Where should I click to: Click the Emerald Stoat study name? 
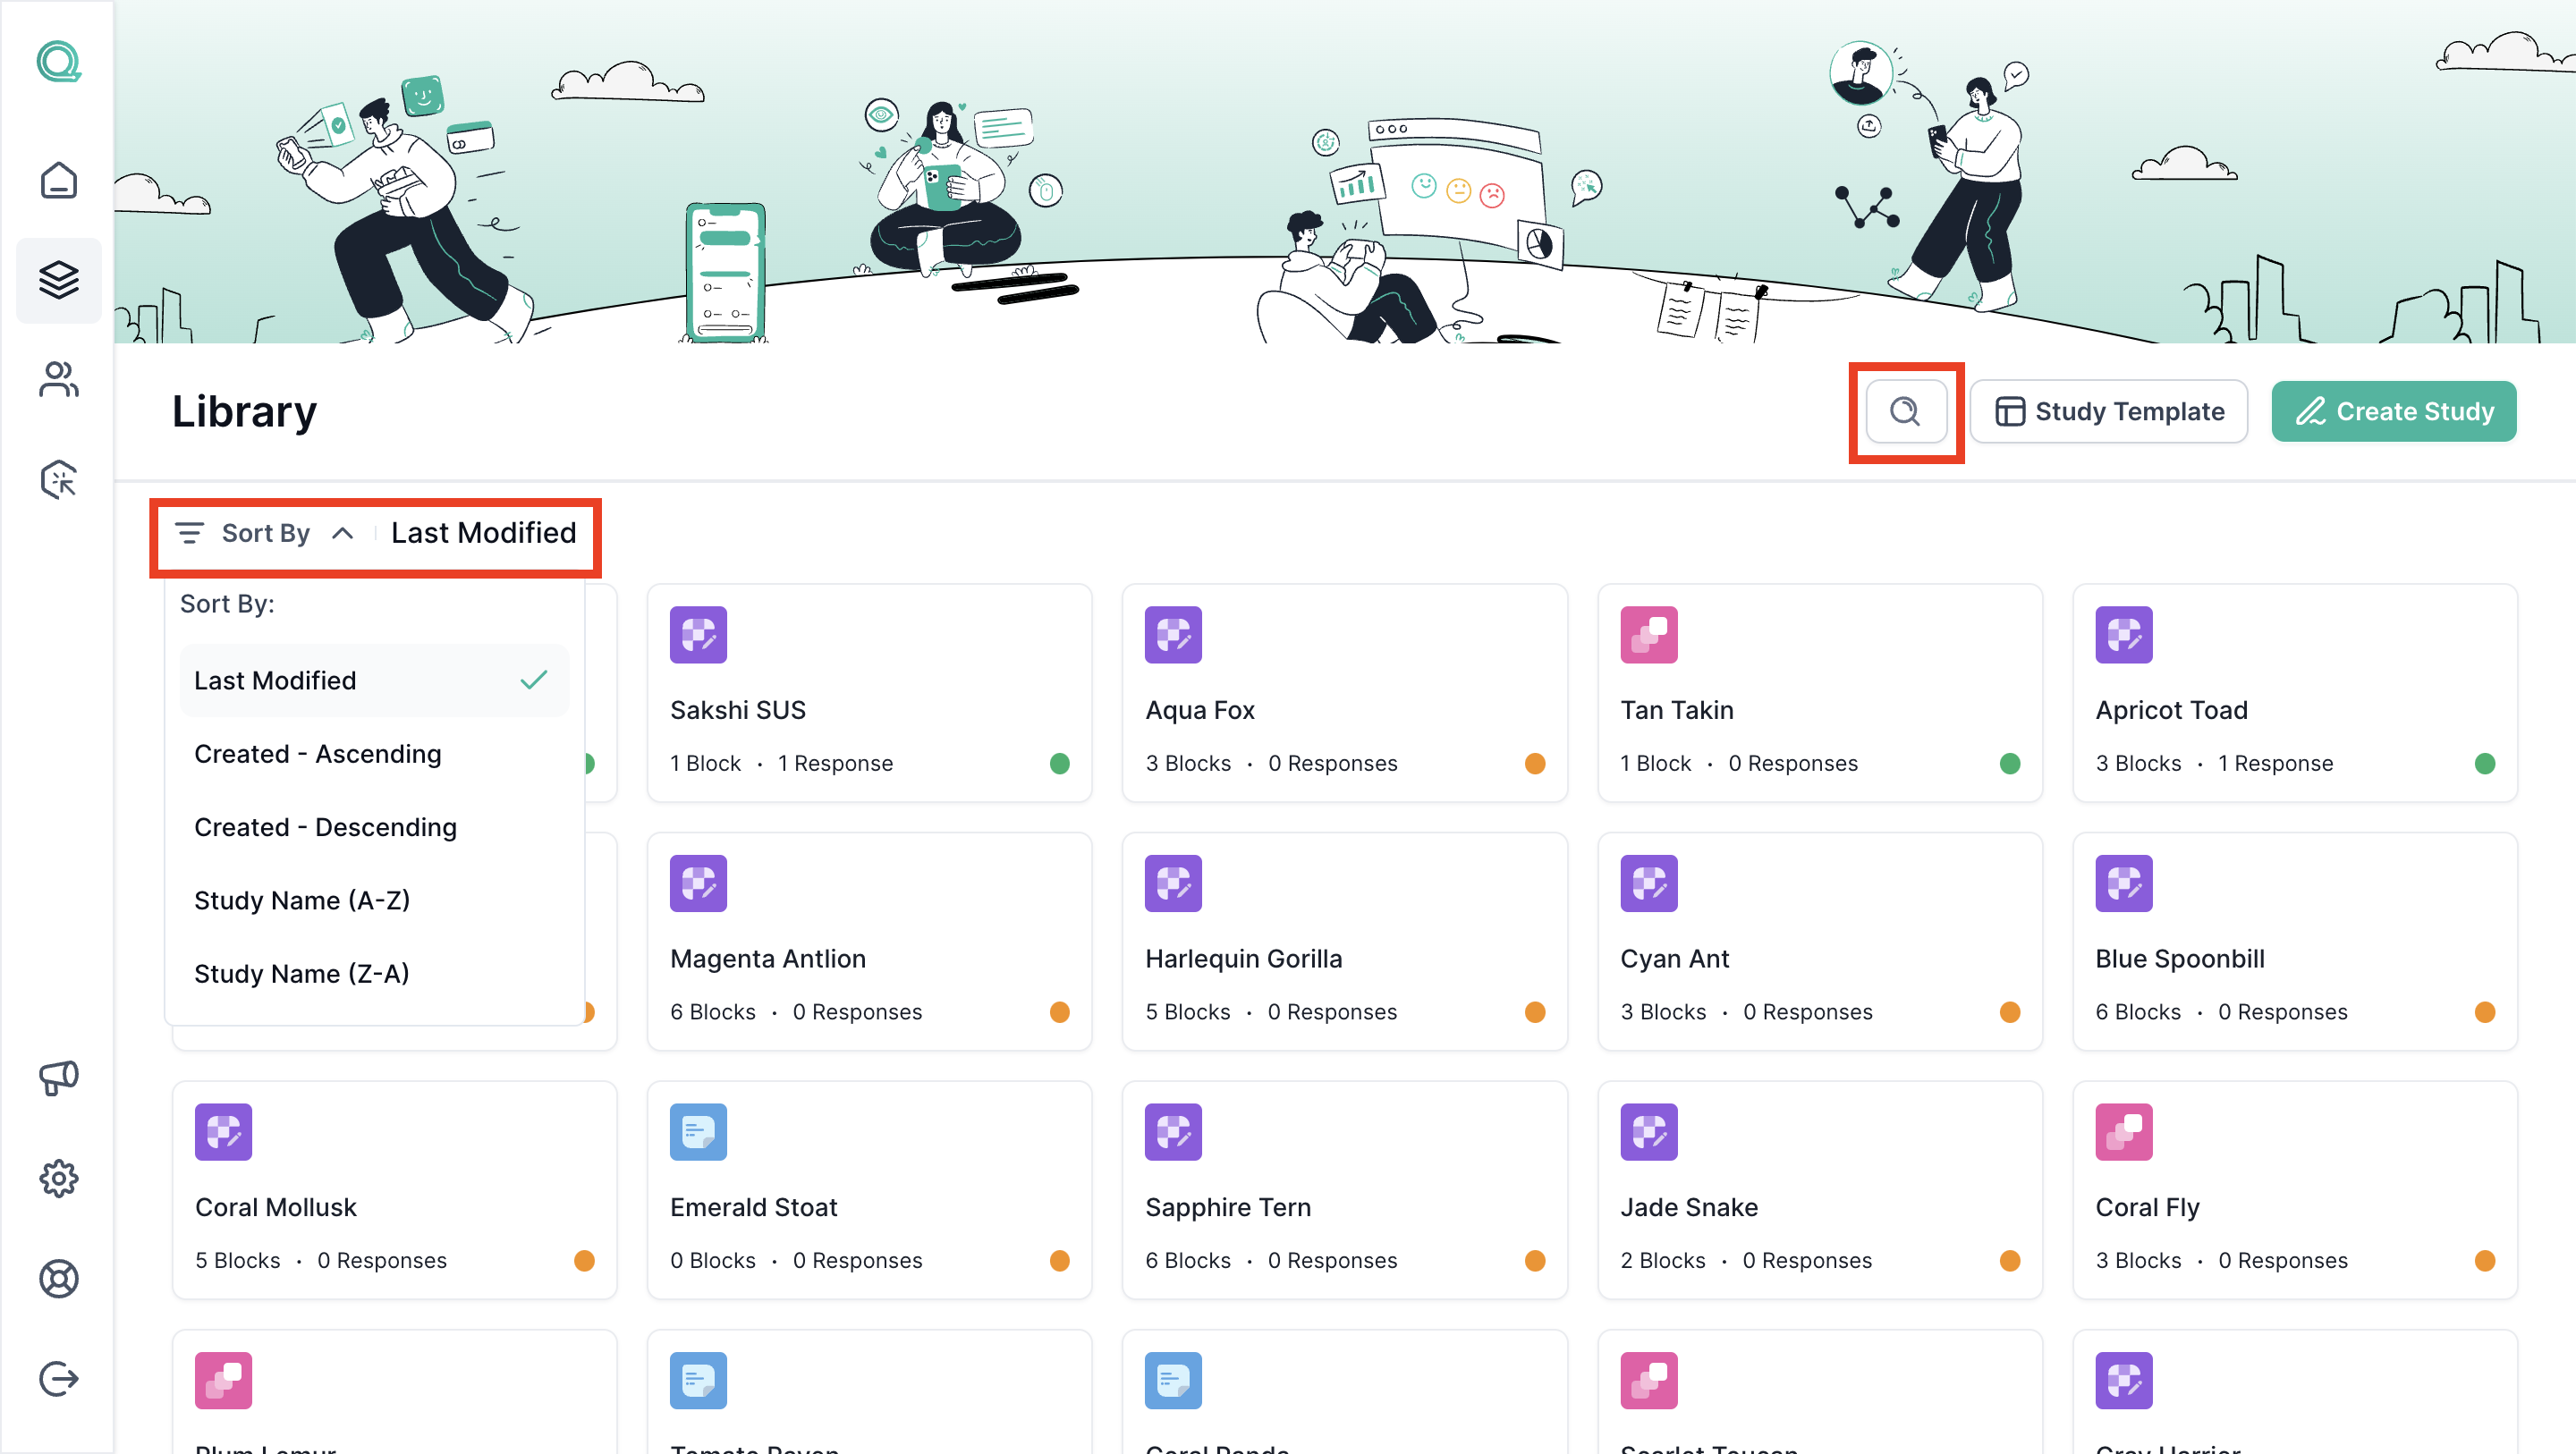click(x=753, y=1207)
